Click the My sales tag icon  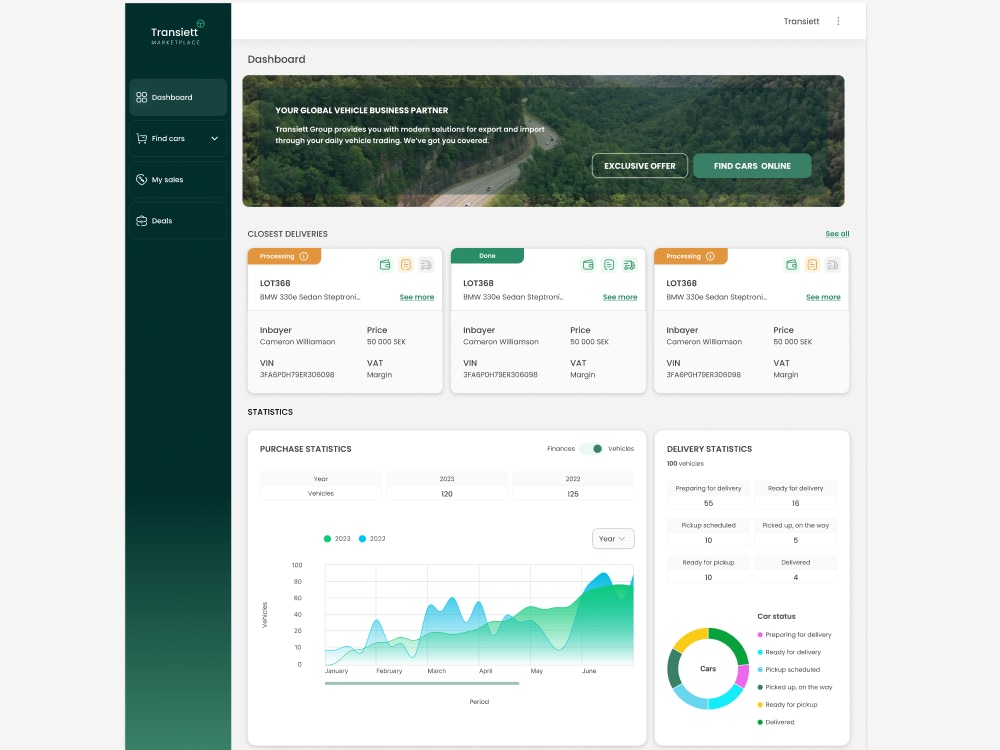tap(142, 180)
